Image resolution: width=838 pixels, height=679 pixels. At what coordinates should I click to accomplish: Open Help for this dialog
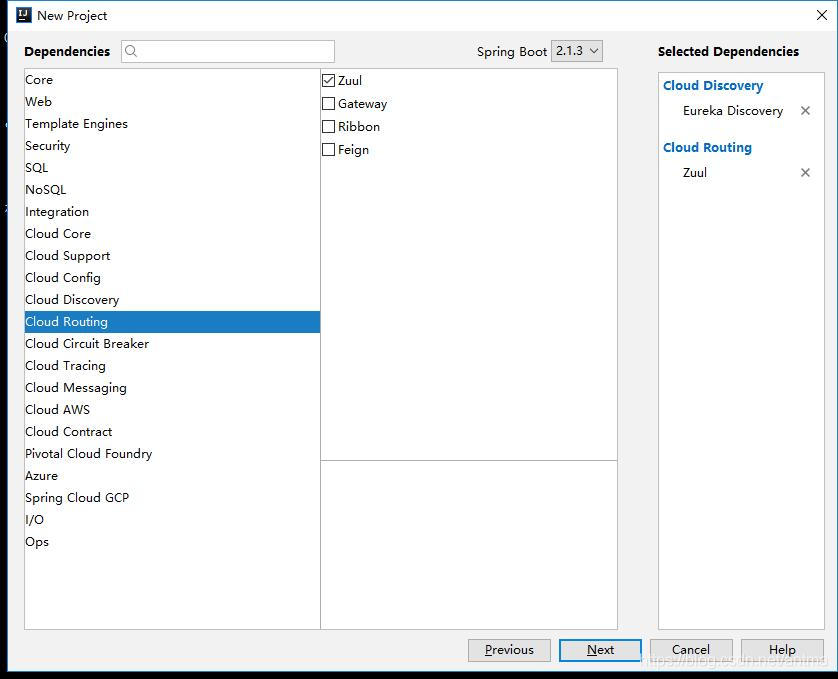(x=782, y=650)
